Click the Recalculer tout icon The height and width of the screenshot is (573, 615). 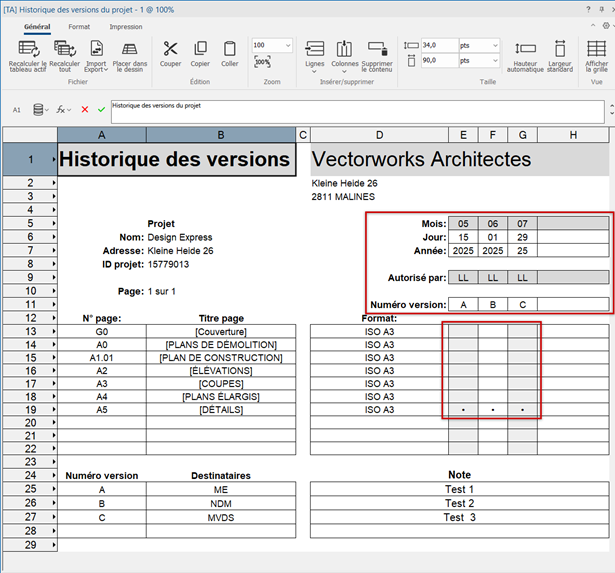66,49
